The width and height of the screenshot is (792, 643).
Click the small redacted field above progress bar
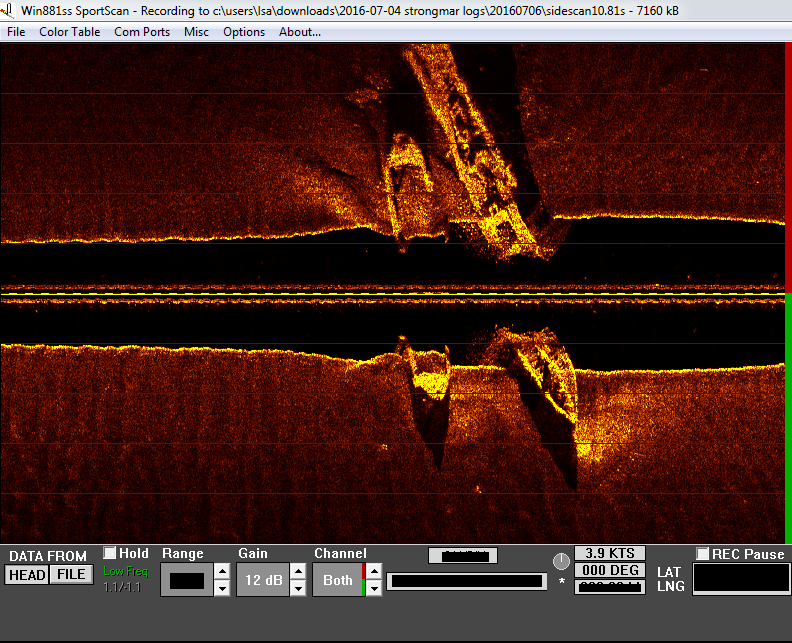463,556
